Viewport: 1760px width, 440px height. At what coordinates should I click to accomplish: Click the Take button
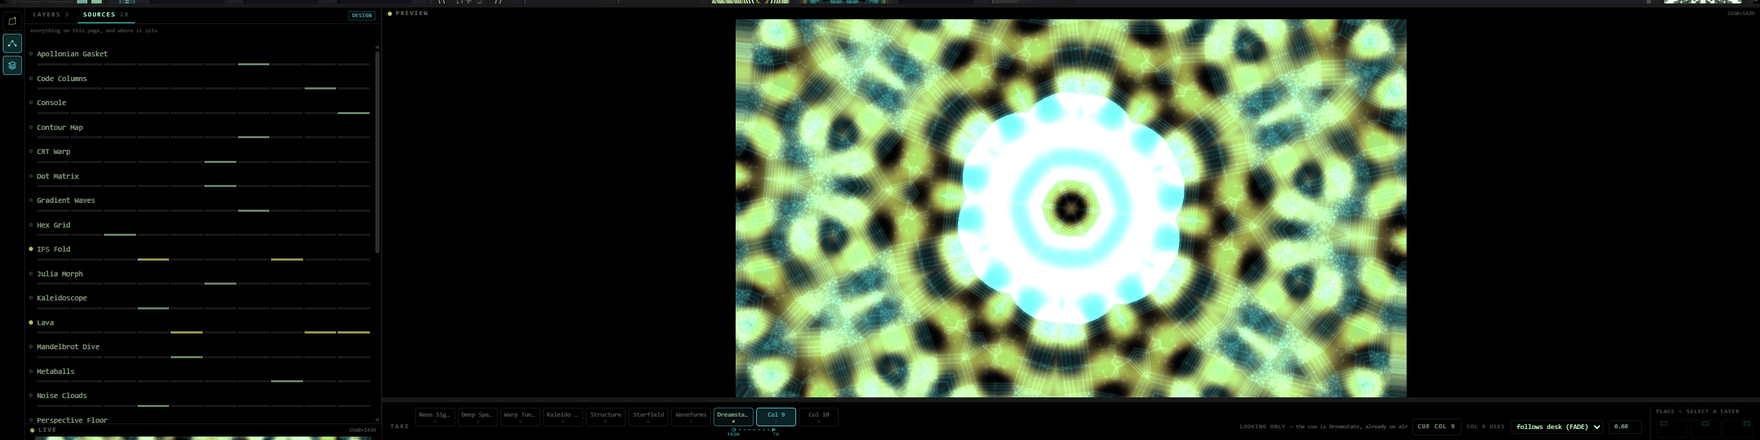click(399, 426)
